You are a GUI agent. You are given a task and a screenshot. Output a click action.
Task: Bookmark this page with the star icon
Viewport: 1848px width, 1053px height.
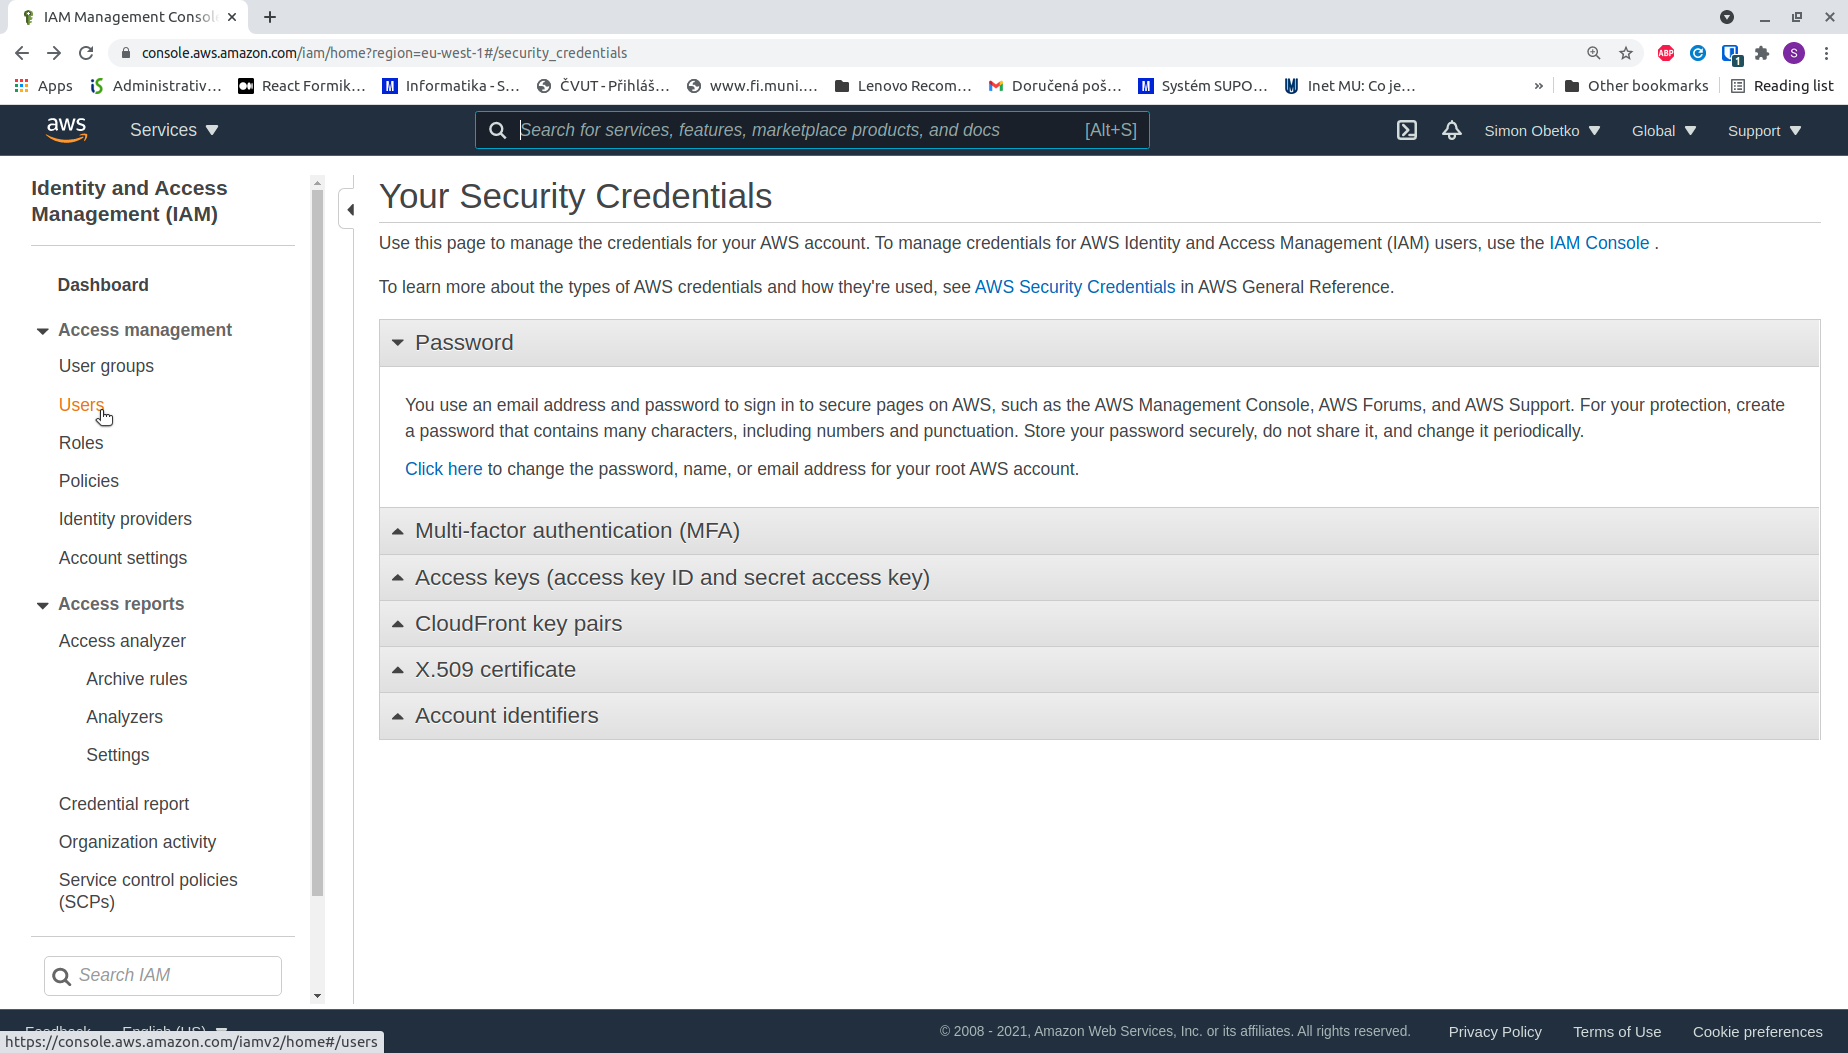click(1626, 53)
